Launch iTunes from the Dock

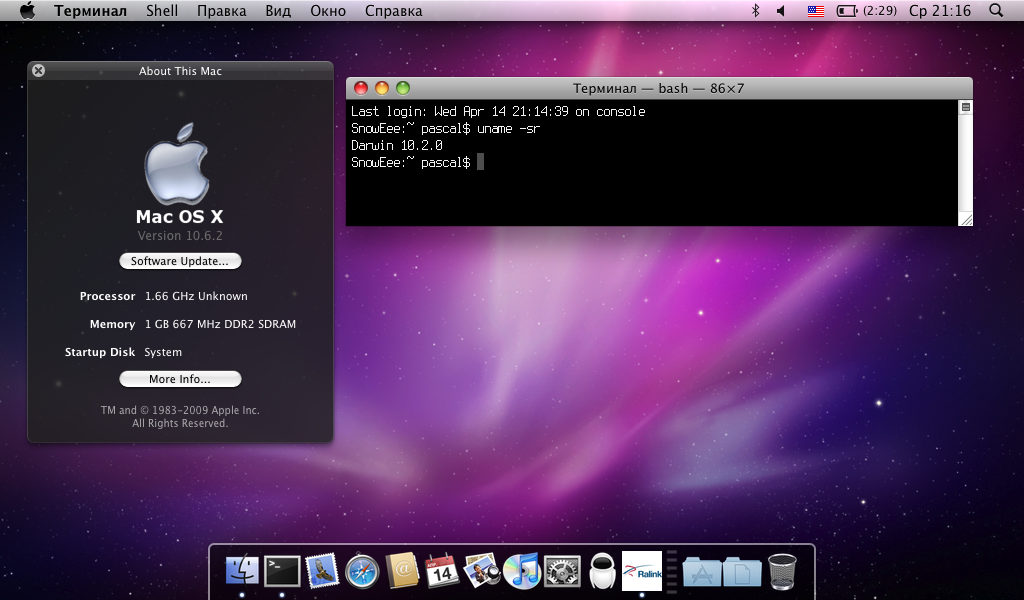point(522,571)
